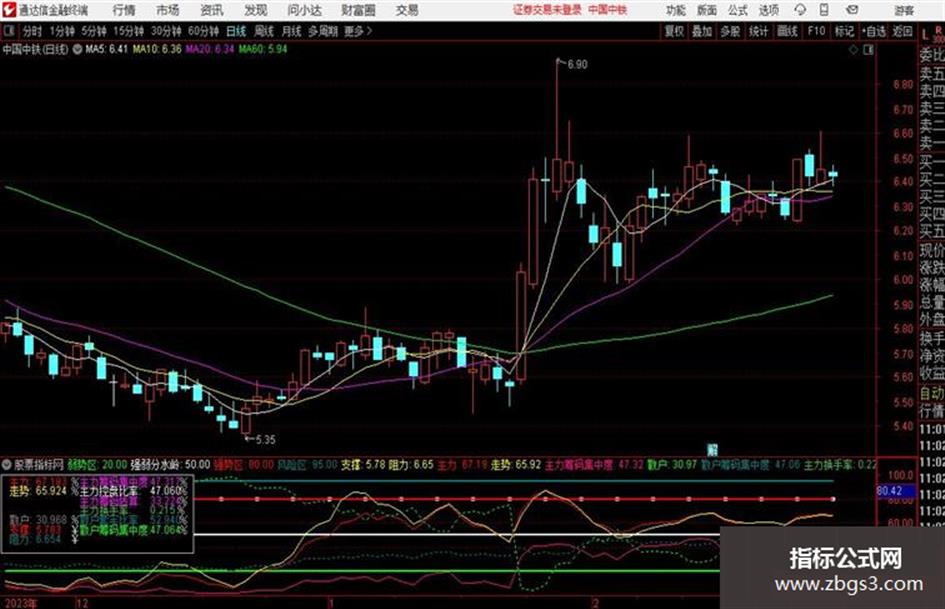945x609 pixels.
Task: Click 散户筹码集中度 47.064% in info box
Action: [134, 529]
